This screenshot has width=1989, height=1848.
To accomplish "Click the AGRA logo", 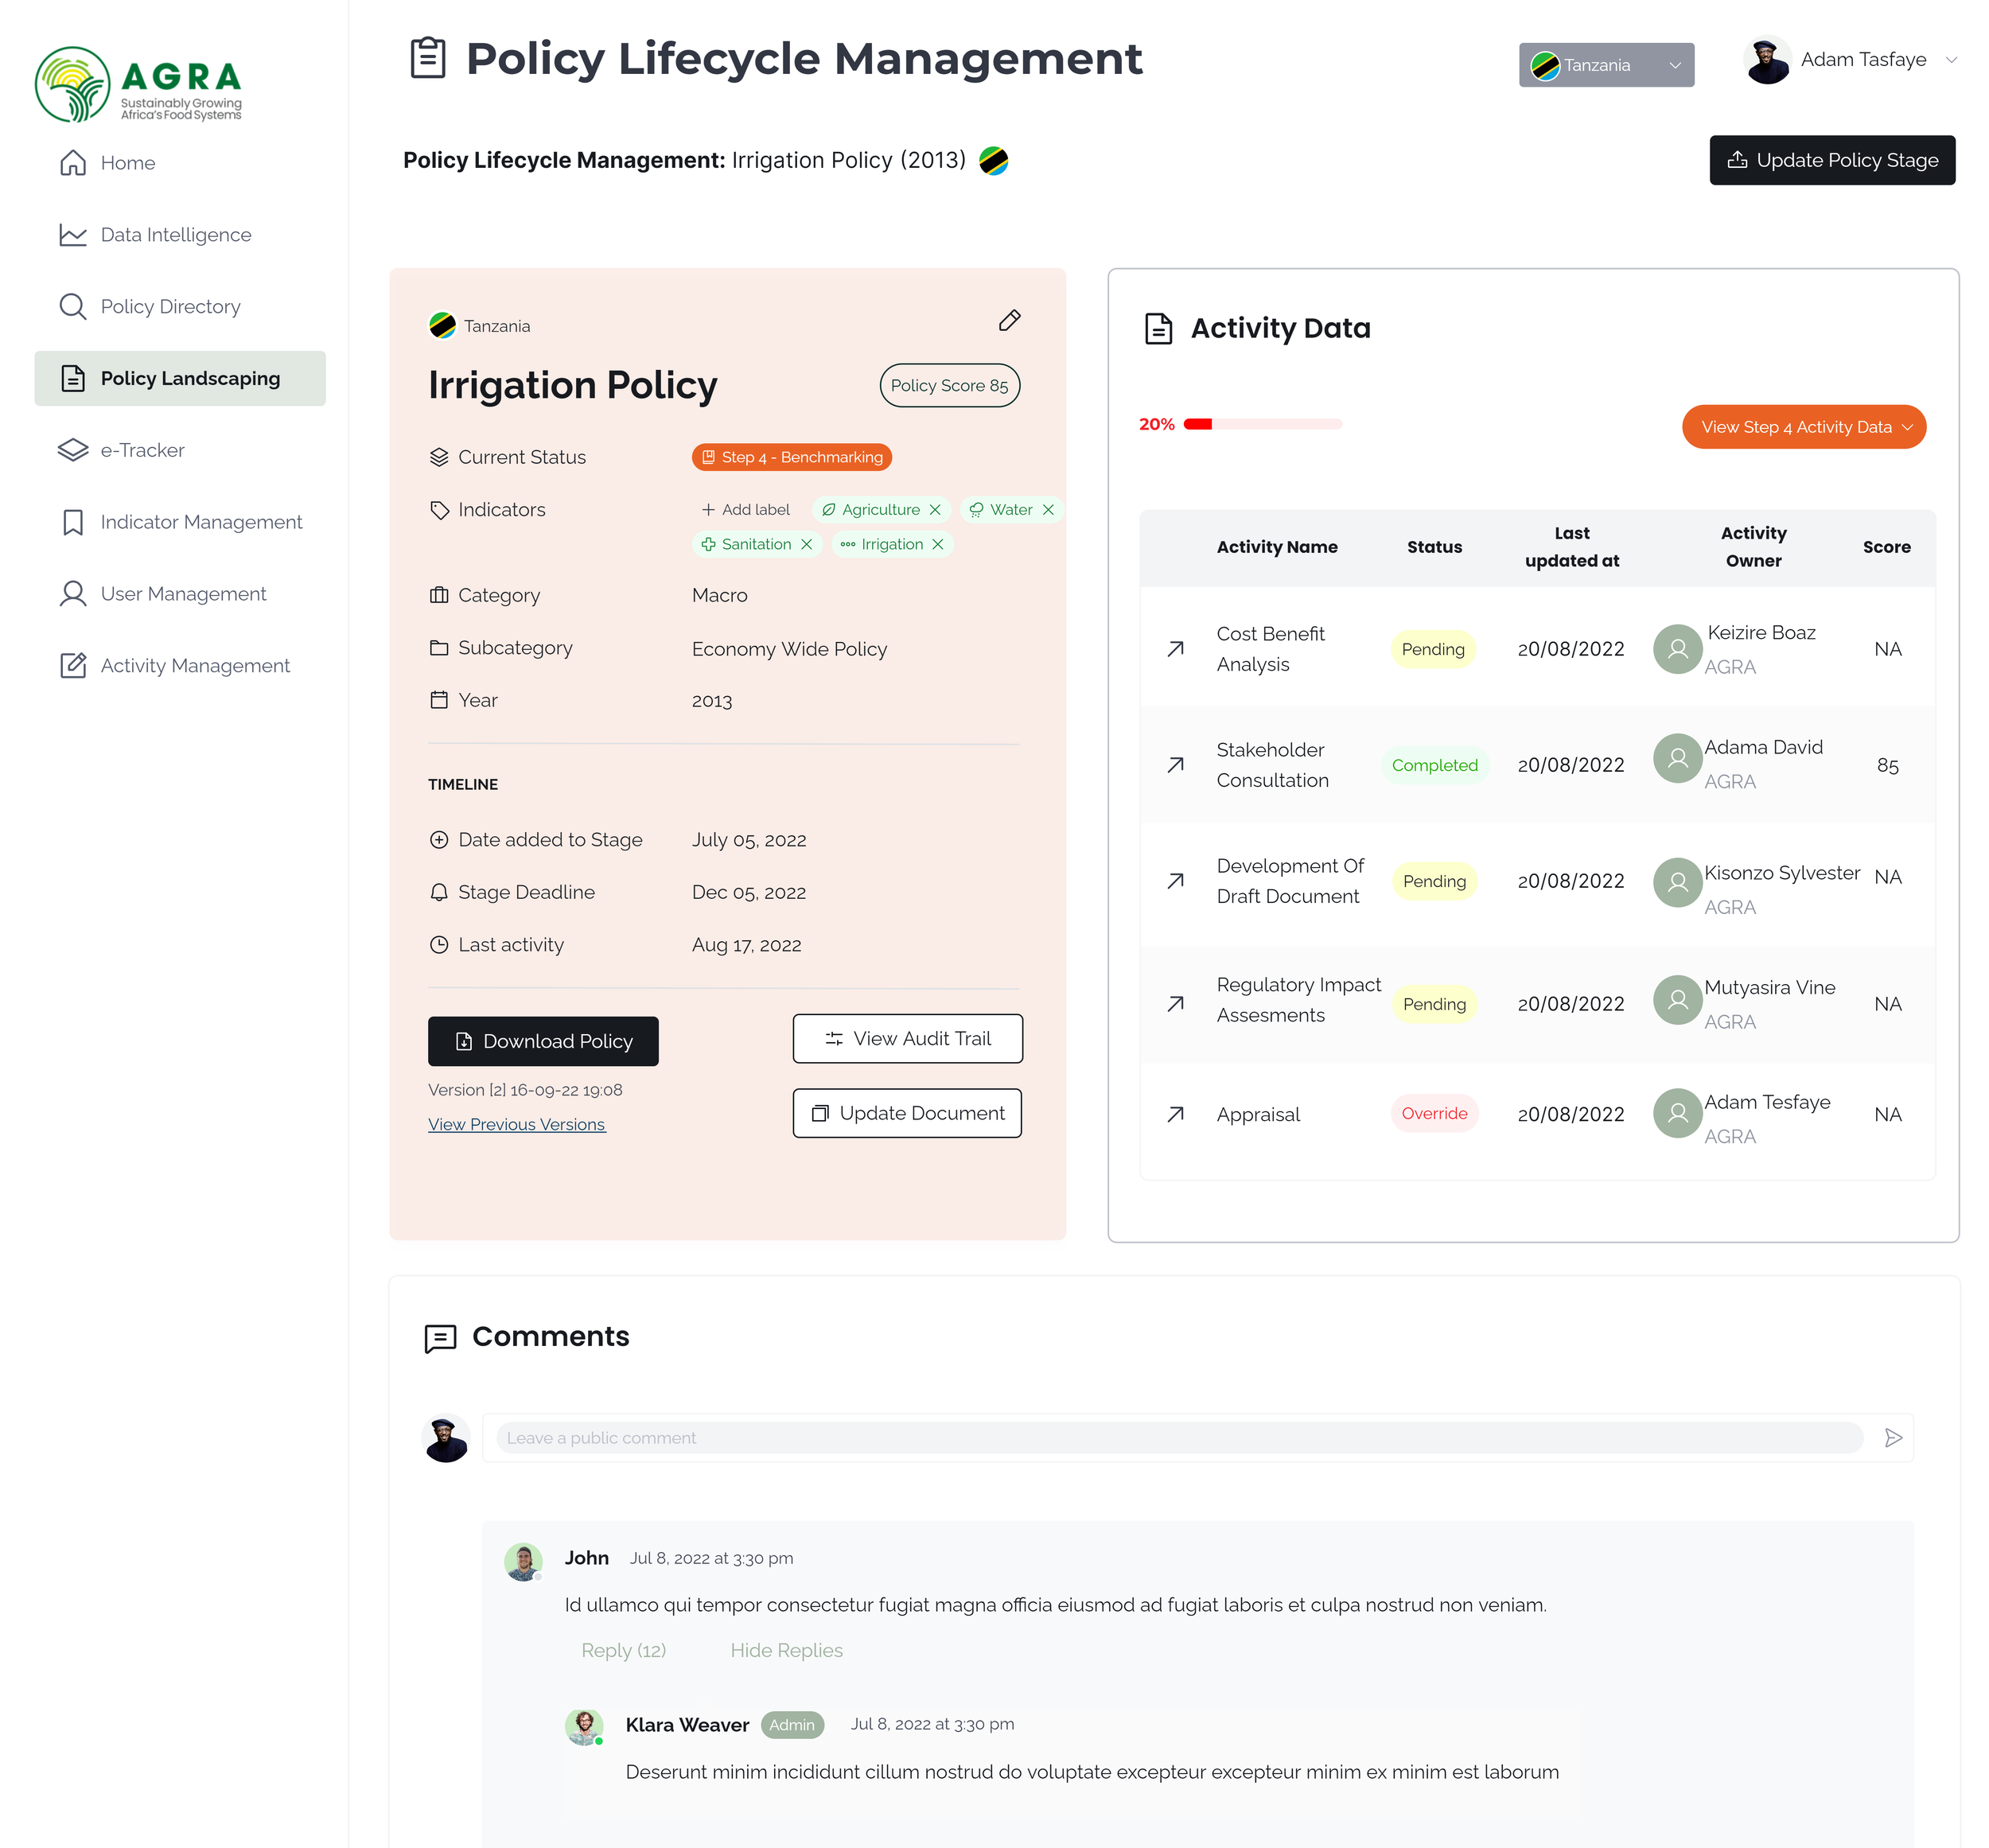I will point(138,85).
